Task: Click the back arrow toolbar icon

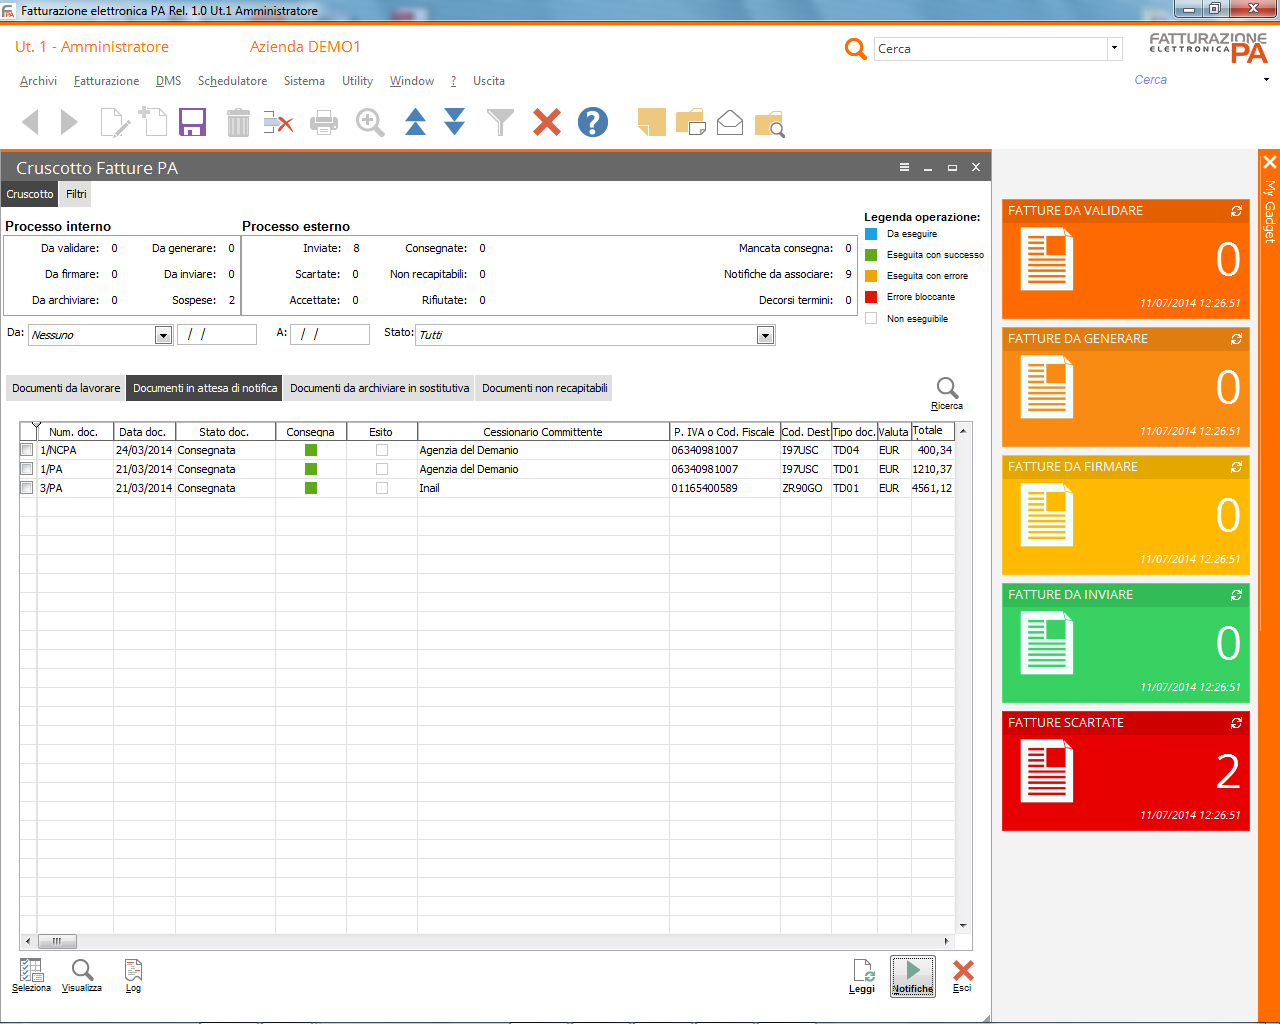Action: pos(30,123)
